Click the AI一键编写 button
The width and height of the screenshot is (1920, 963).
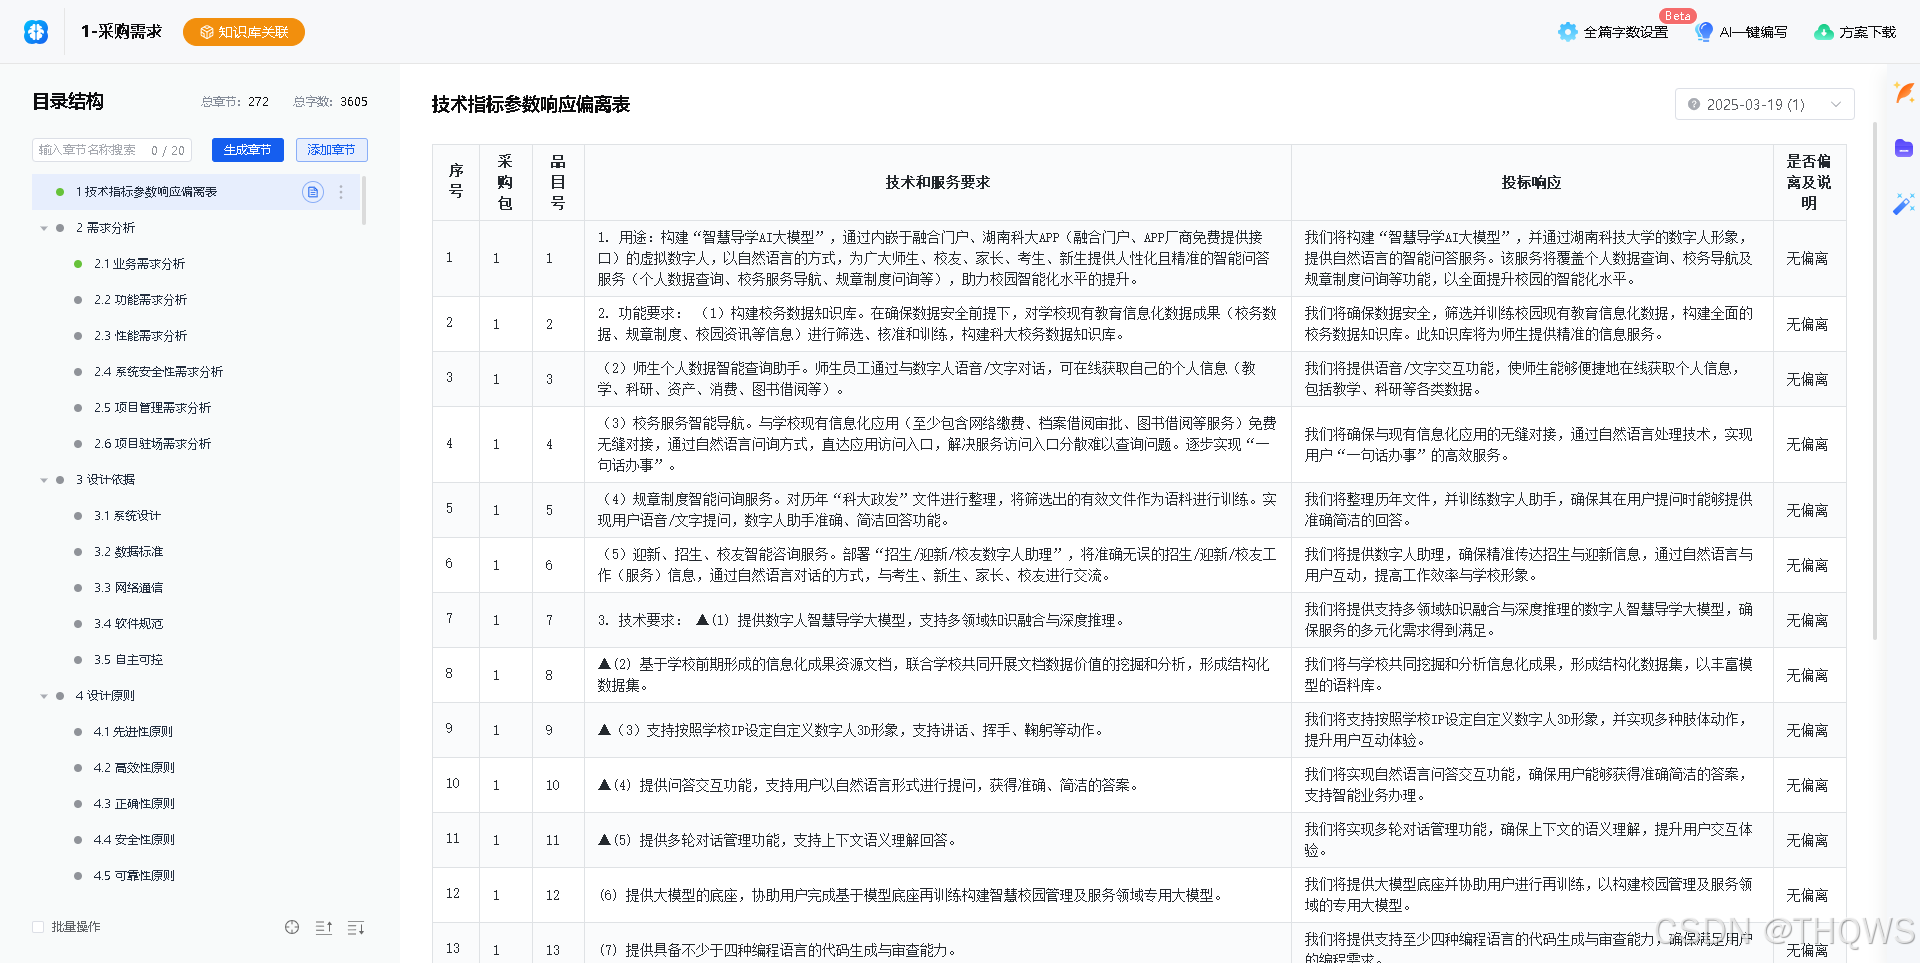[1741, 32]
